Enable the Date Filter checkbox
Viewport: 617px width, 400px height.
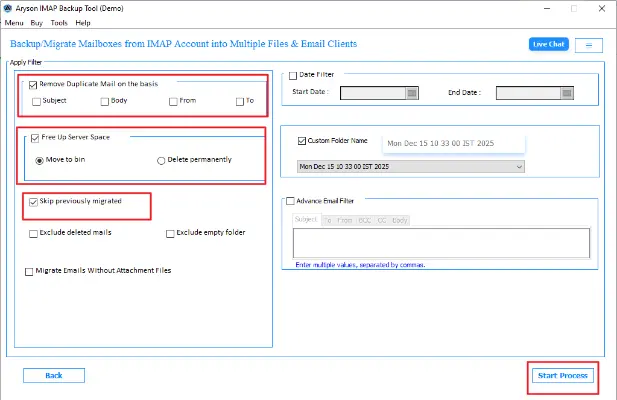[x=293, y=76]
